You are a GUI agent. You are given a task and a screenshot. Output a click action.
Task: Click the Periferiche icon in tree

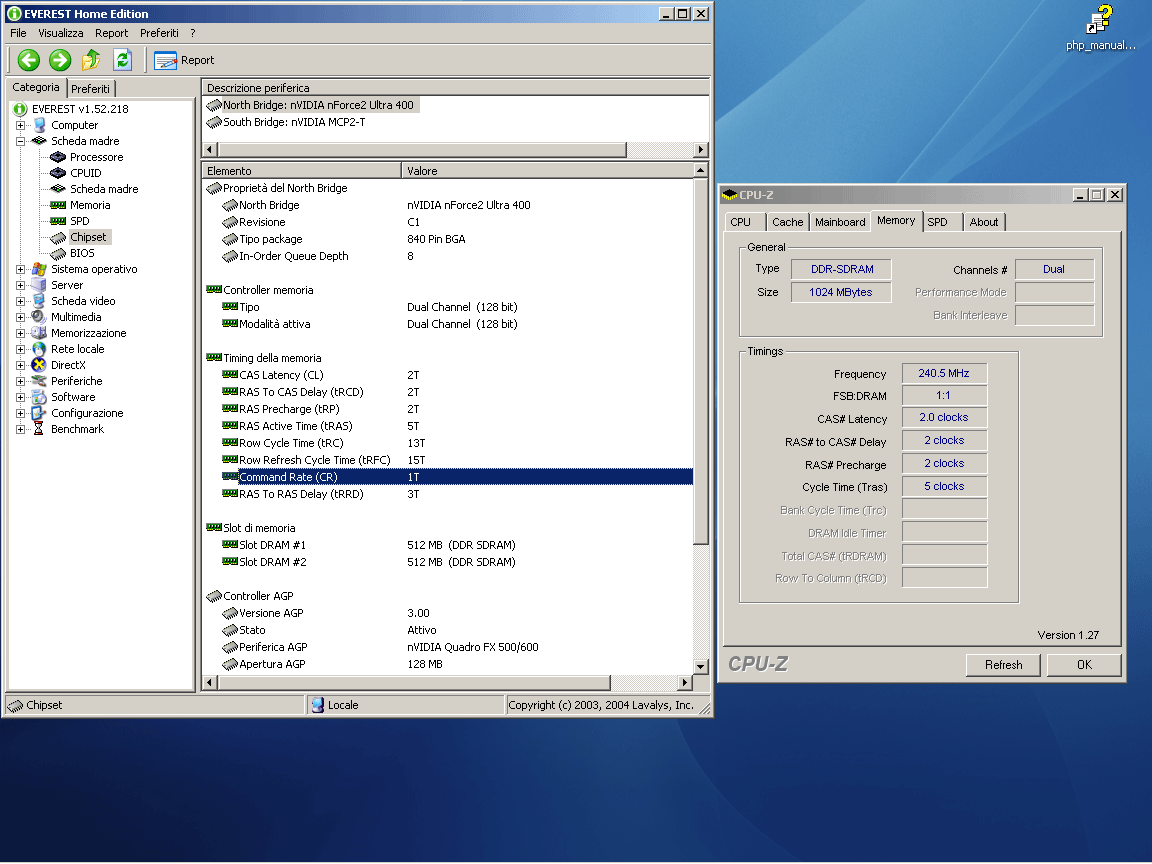click(39, 381)
